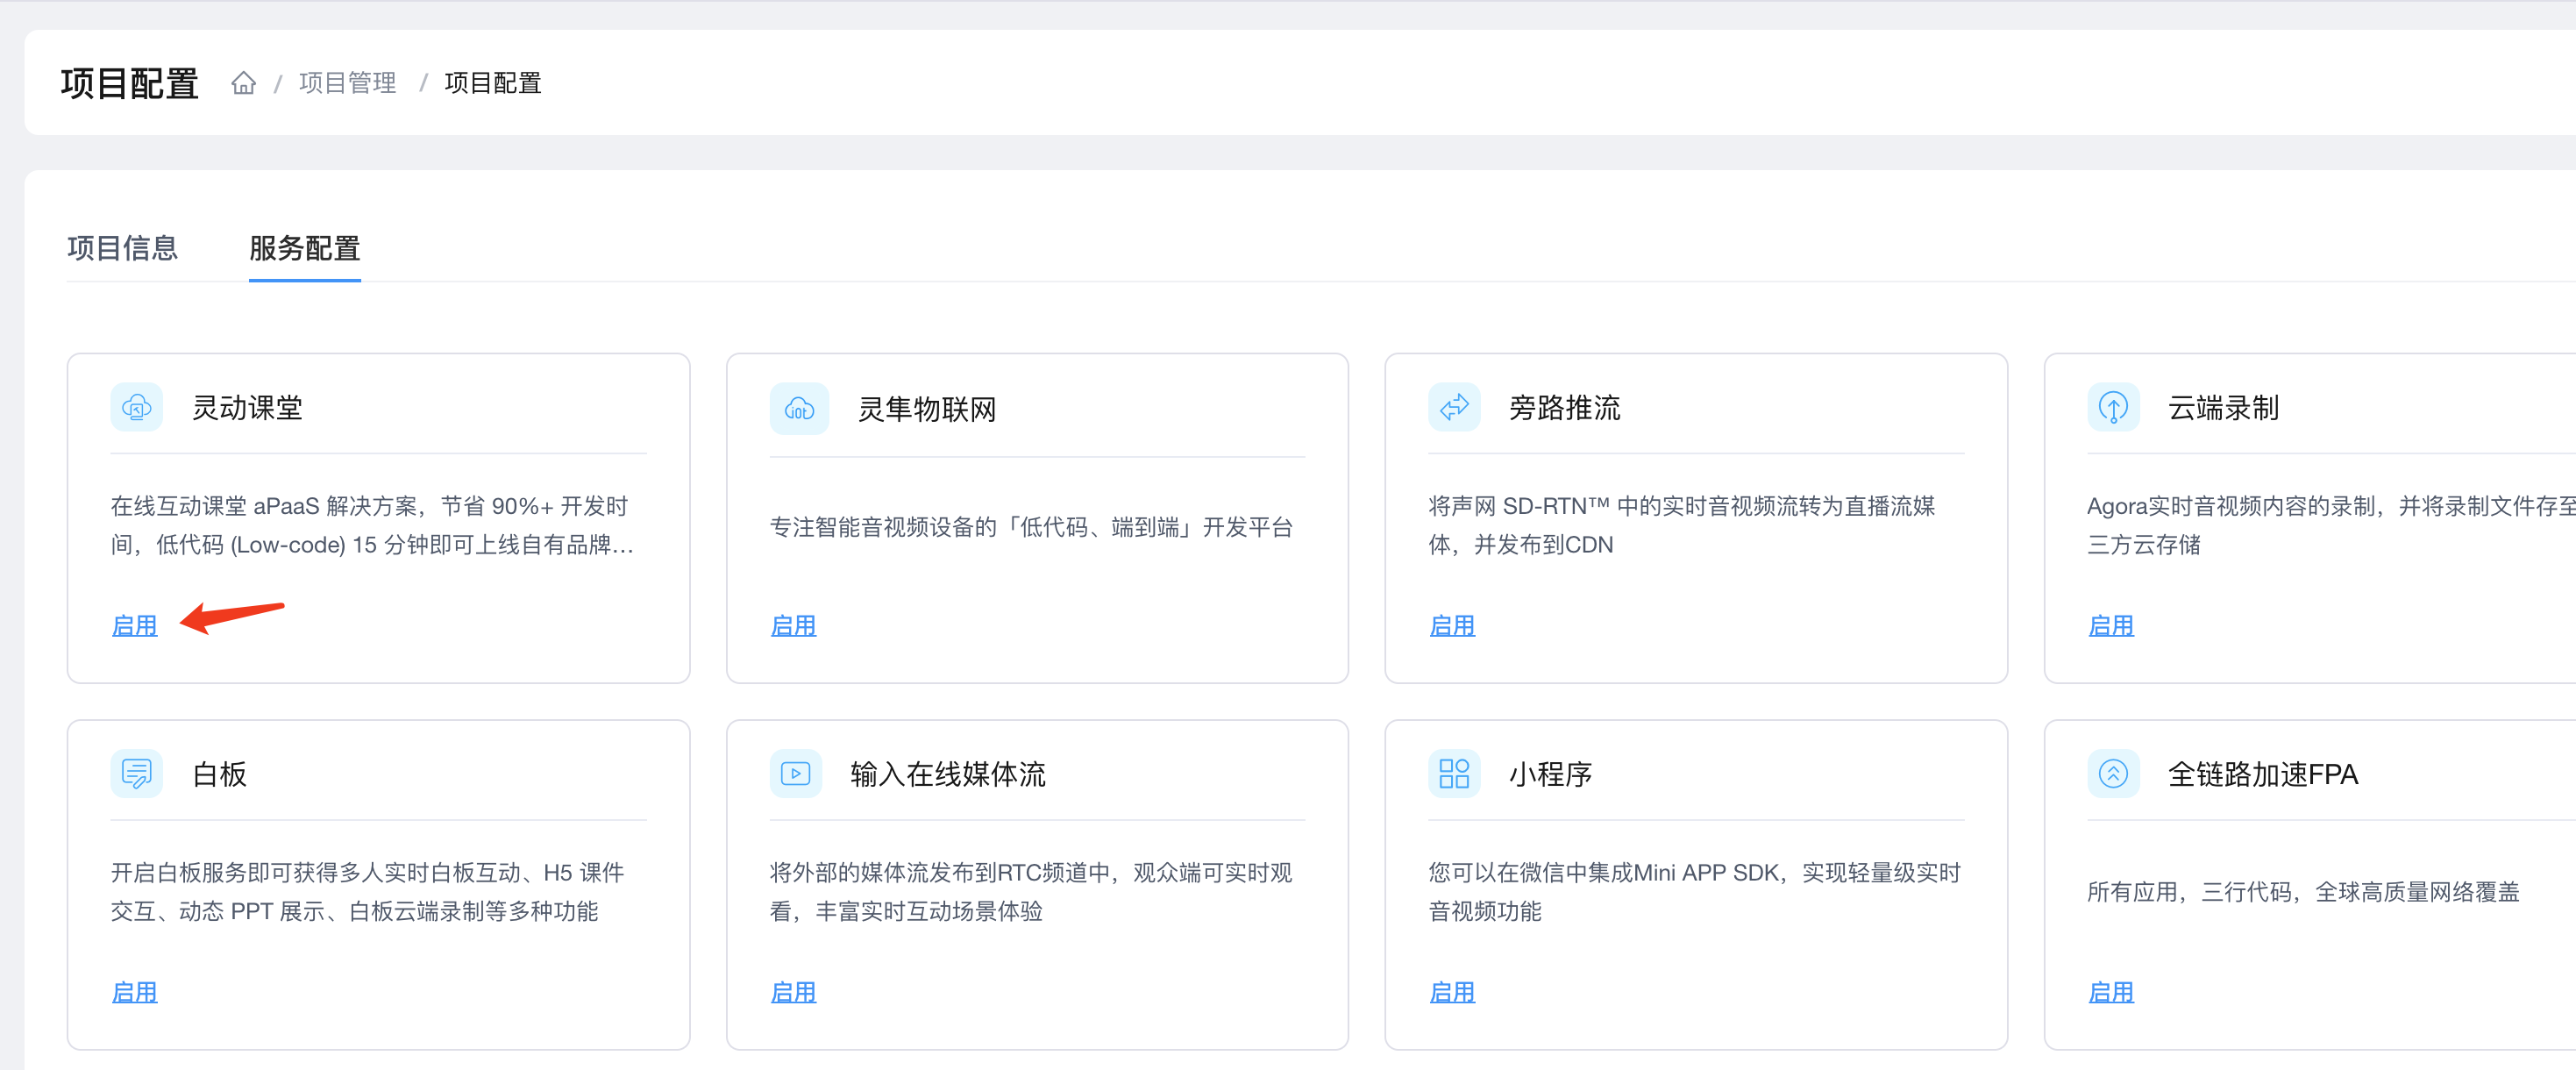Click the 灵动课堂 service icon
Viewport: 2576px width, 1070px height.
coord(137,407)
